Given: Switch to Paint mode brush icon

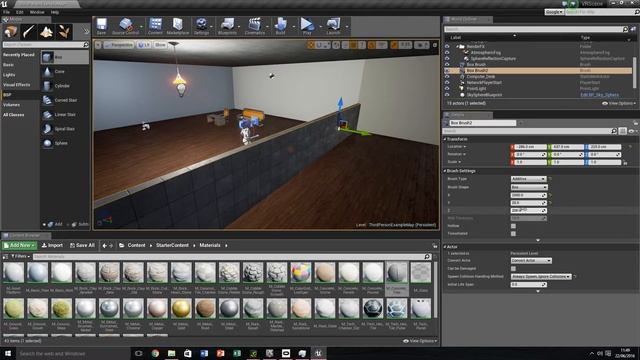Looking at the screenshot, I should click(29, 32).
